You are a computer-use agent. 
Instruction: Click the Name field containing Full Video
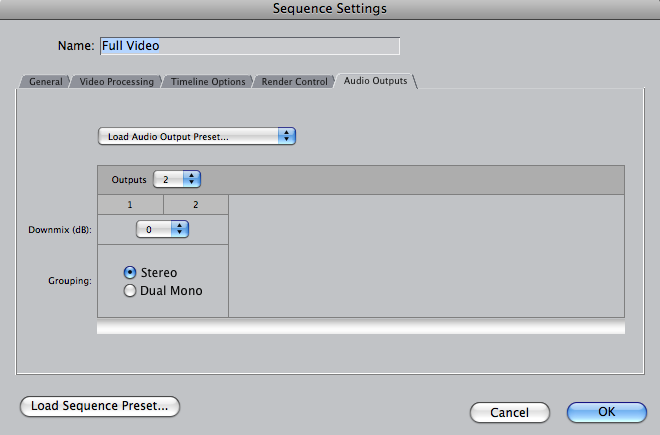pyautogui.click(x=250, y=45)
